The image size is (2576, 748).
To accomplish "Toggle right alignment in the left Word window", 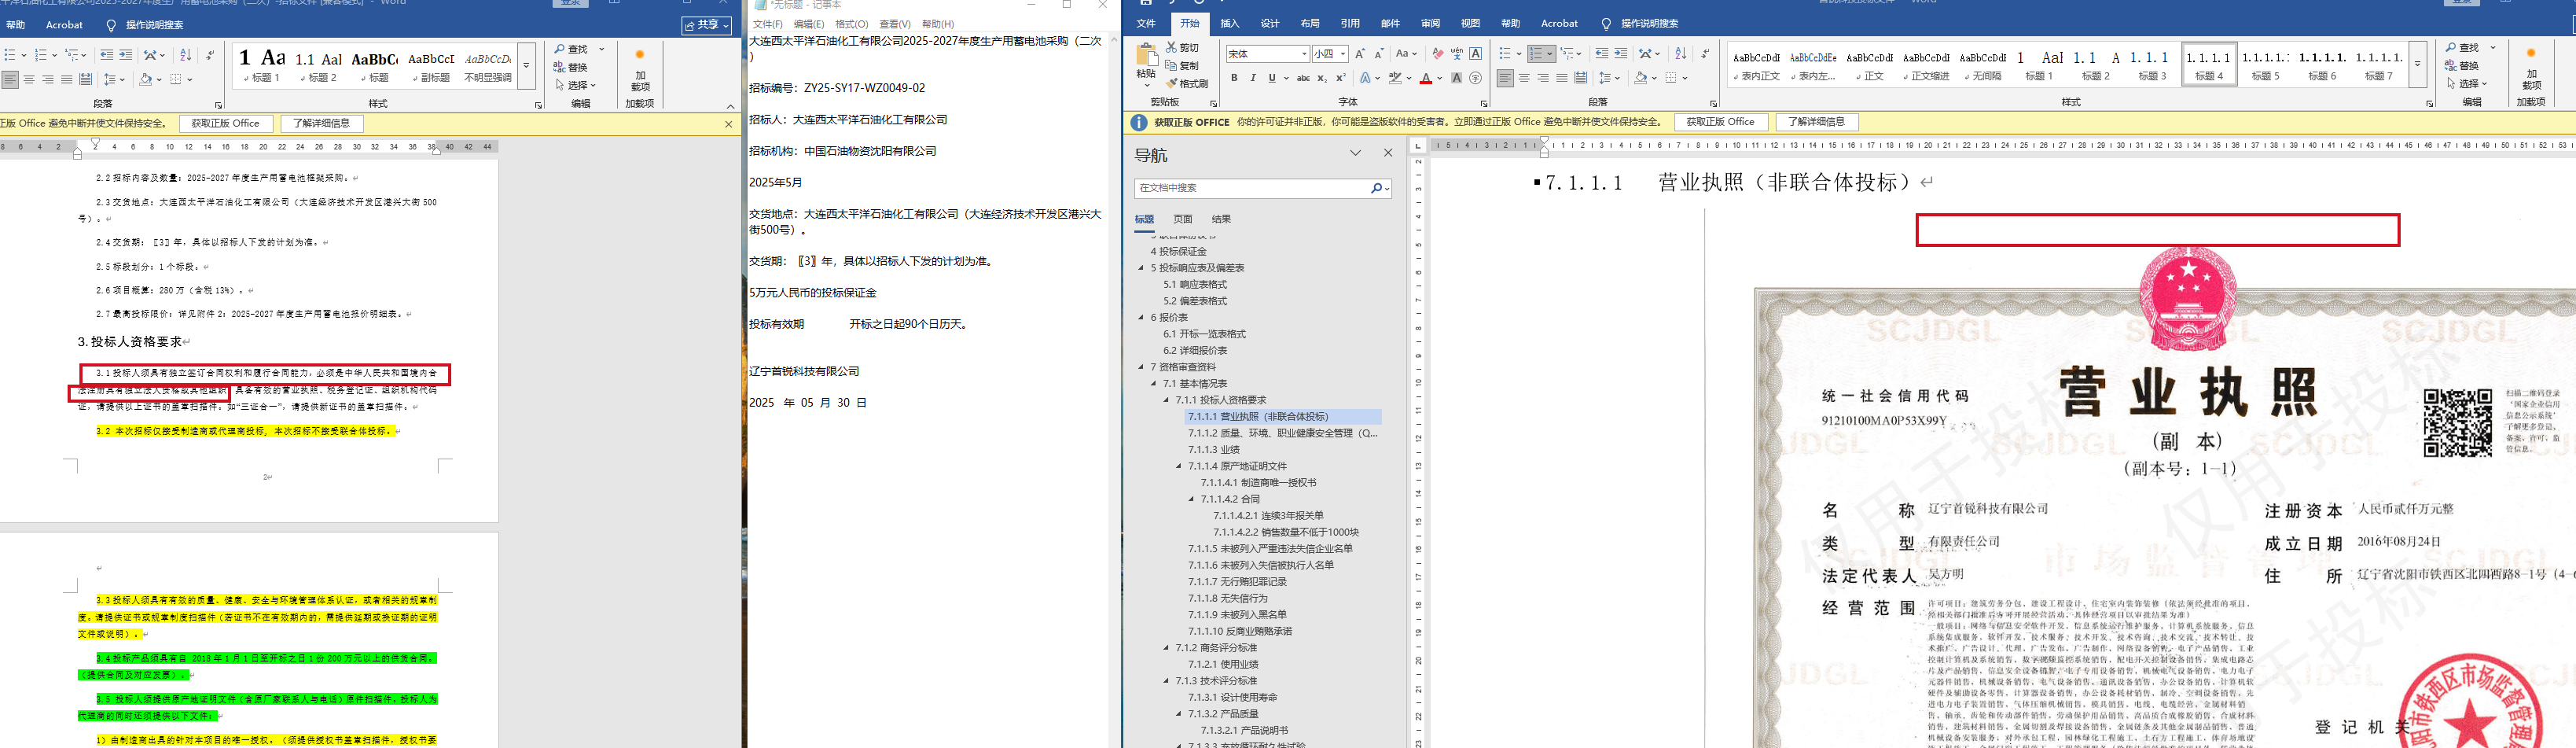I will pos(48,80).
